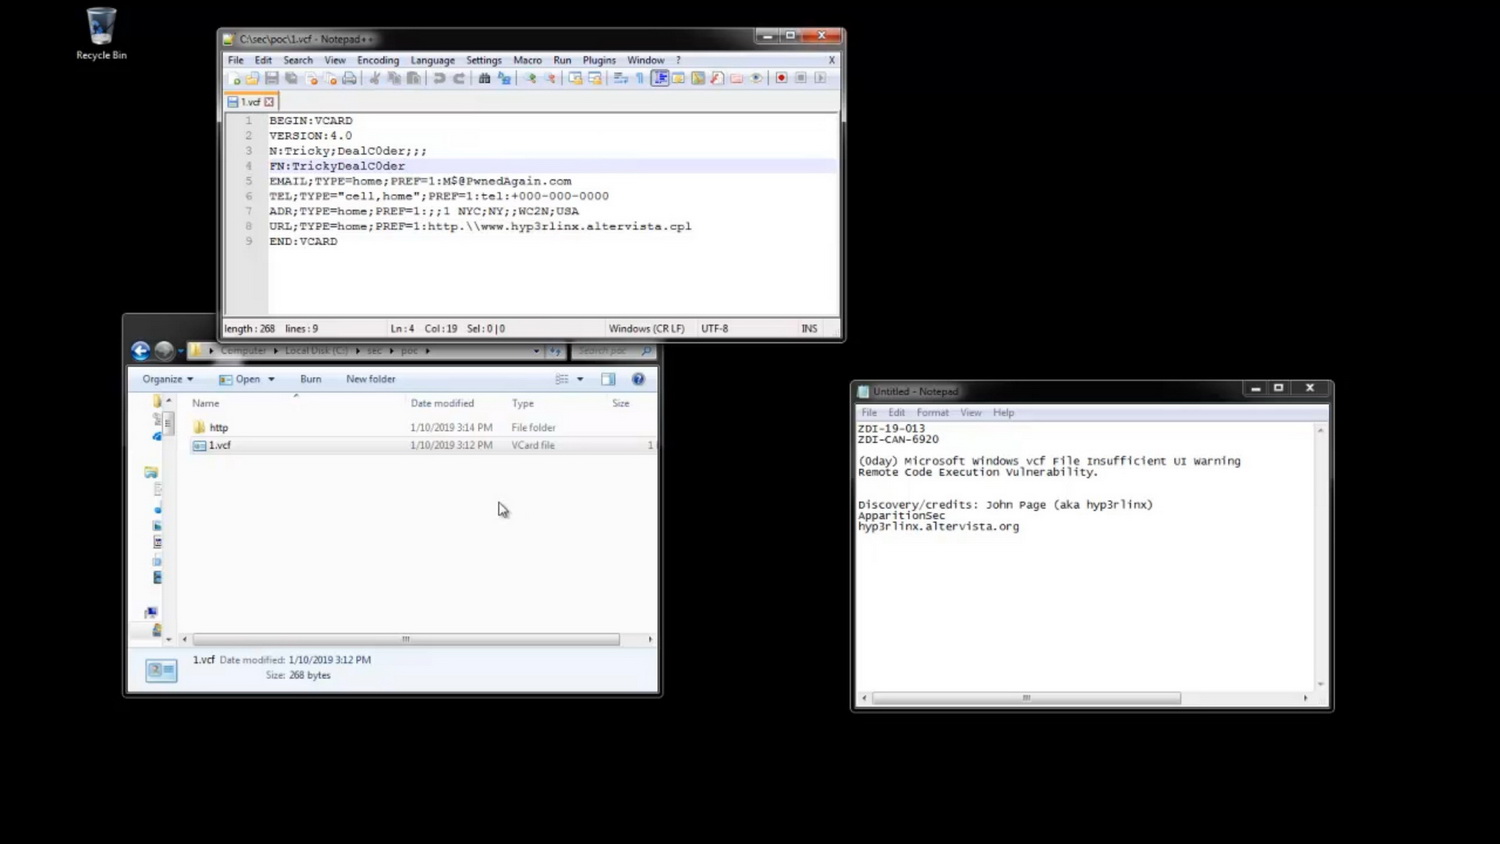Click the URL line containing hyp3rlinx.altervista.cpl
1500x844 pixels.
(480, 226)
